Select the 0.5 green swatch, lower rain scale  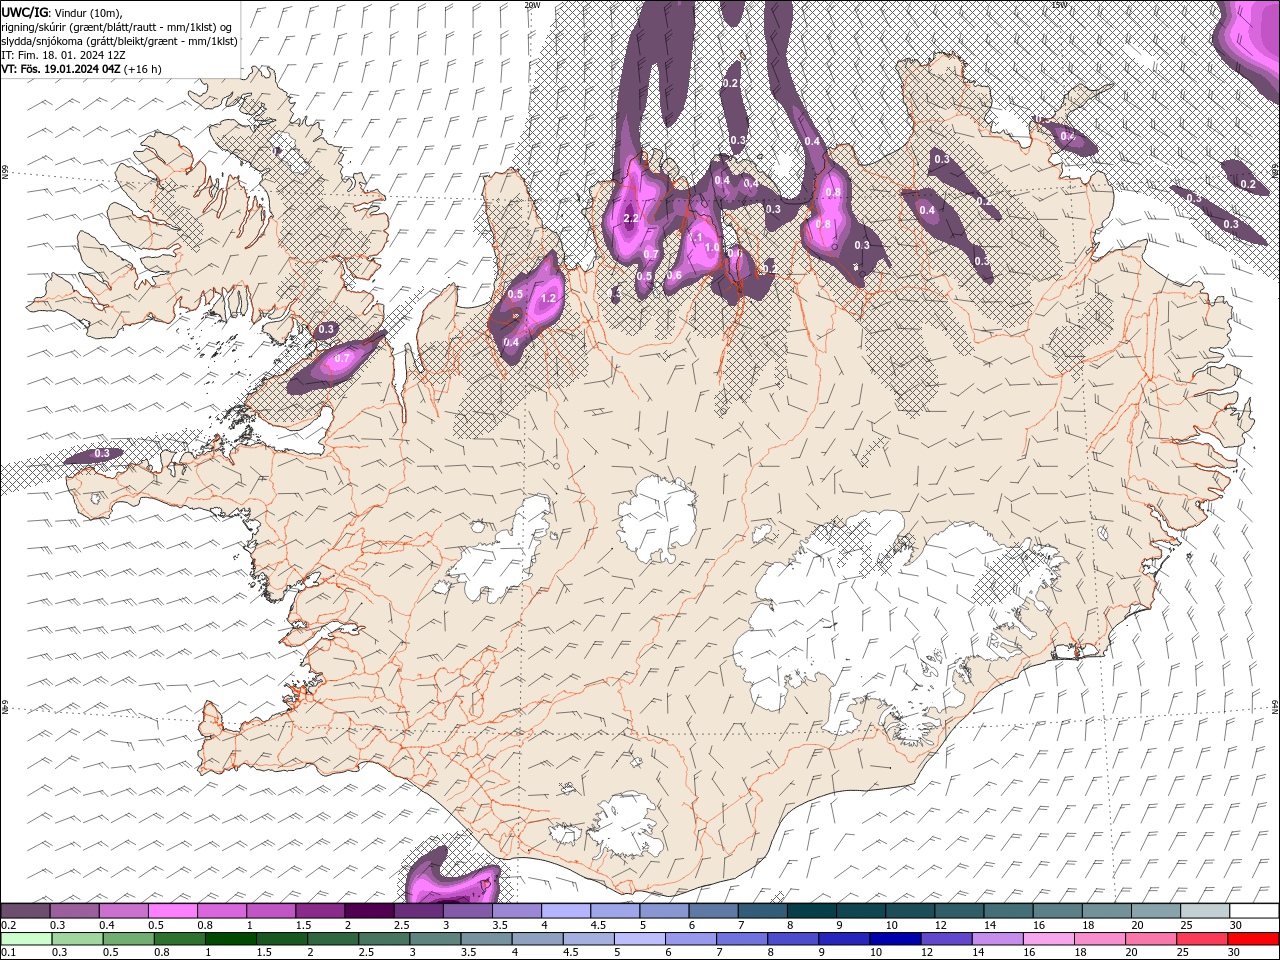[x=128, y=939]
